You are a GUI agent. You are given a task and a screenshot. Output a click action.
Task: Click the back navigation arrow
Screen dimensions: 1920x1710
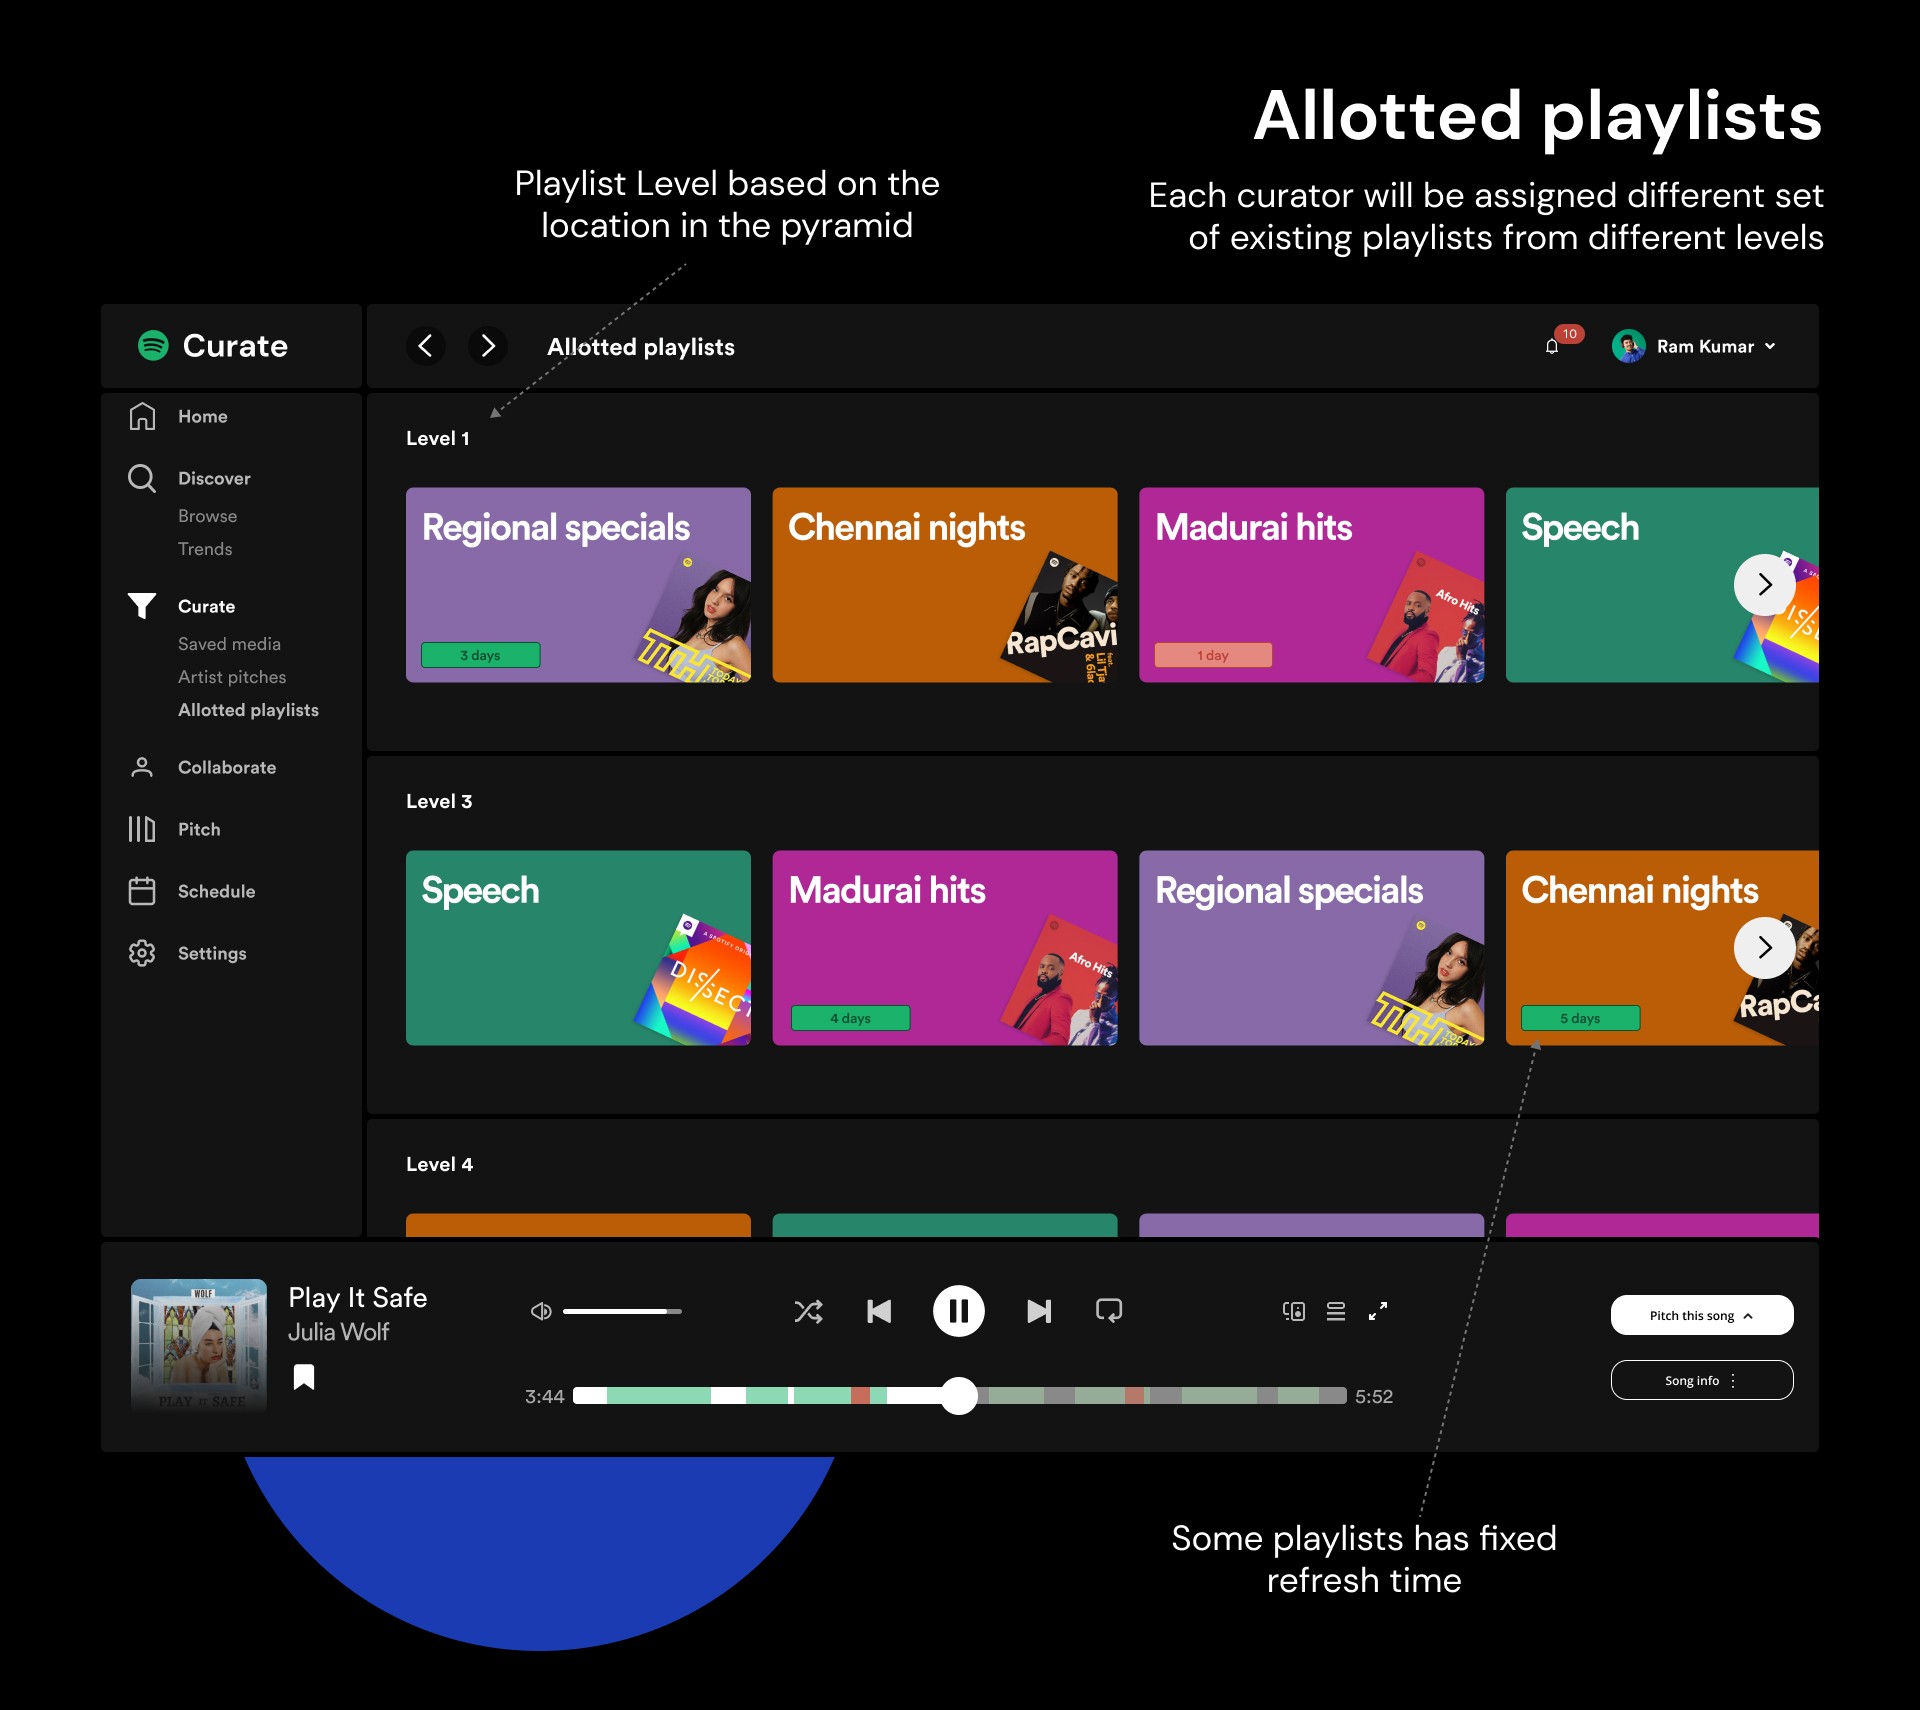426,346
